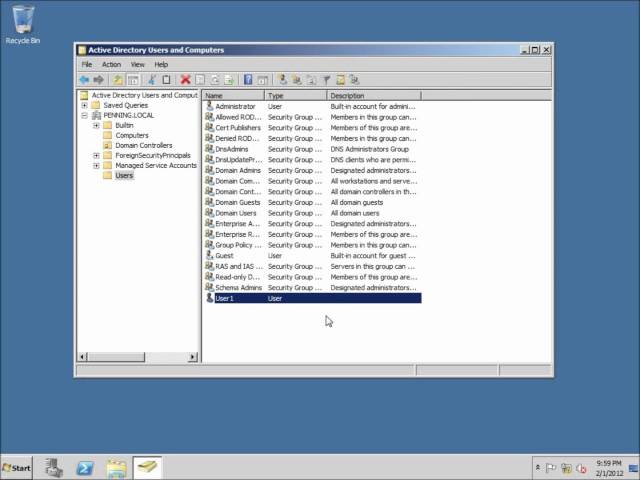Click the Cut scissors toolbar icon

pyautogui.click(x=152, y=80)
